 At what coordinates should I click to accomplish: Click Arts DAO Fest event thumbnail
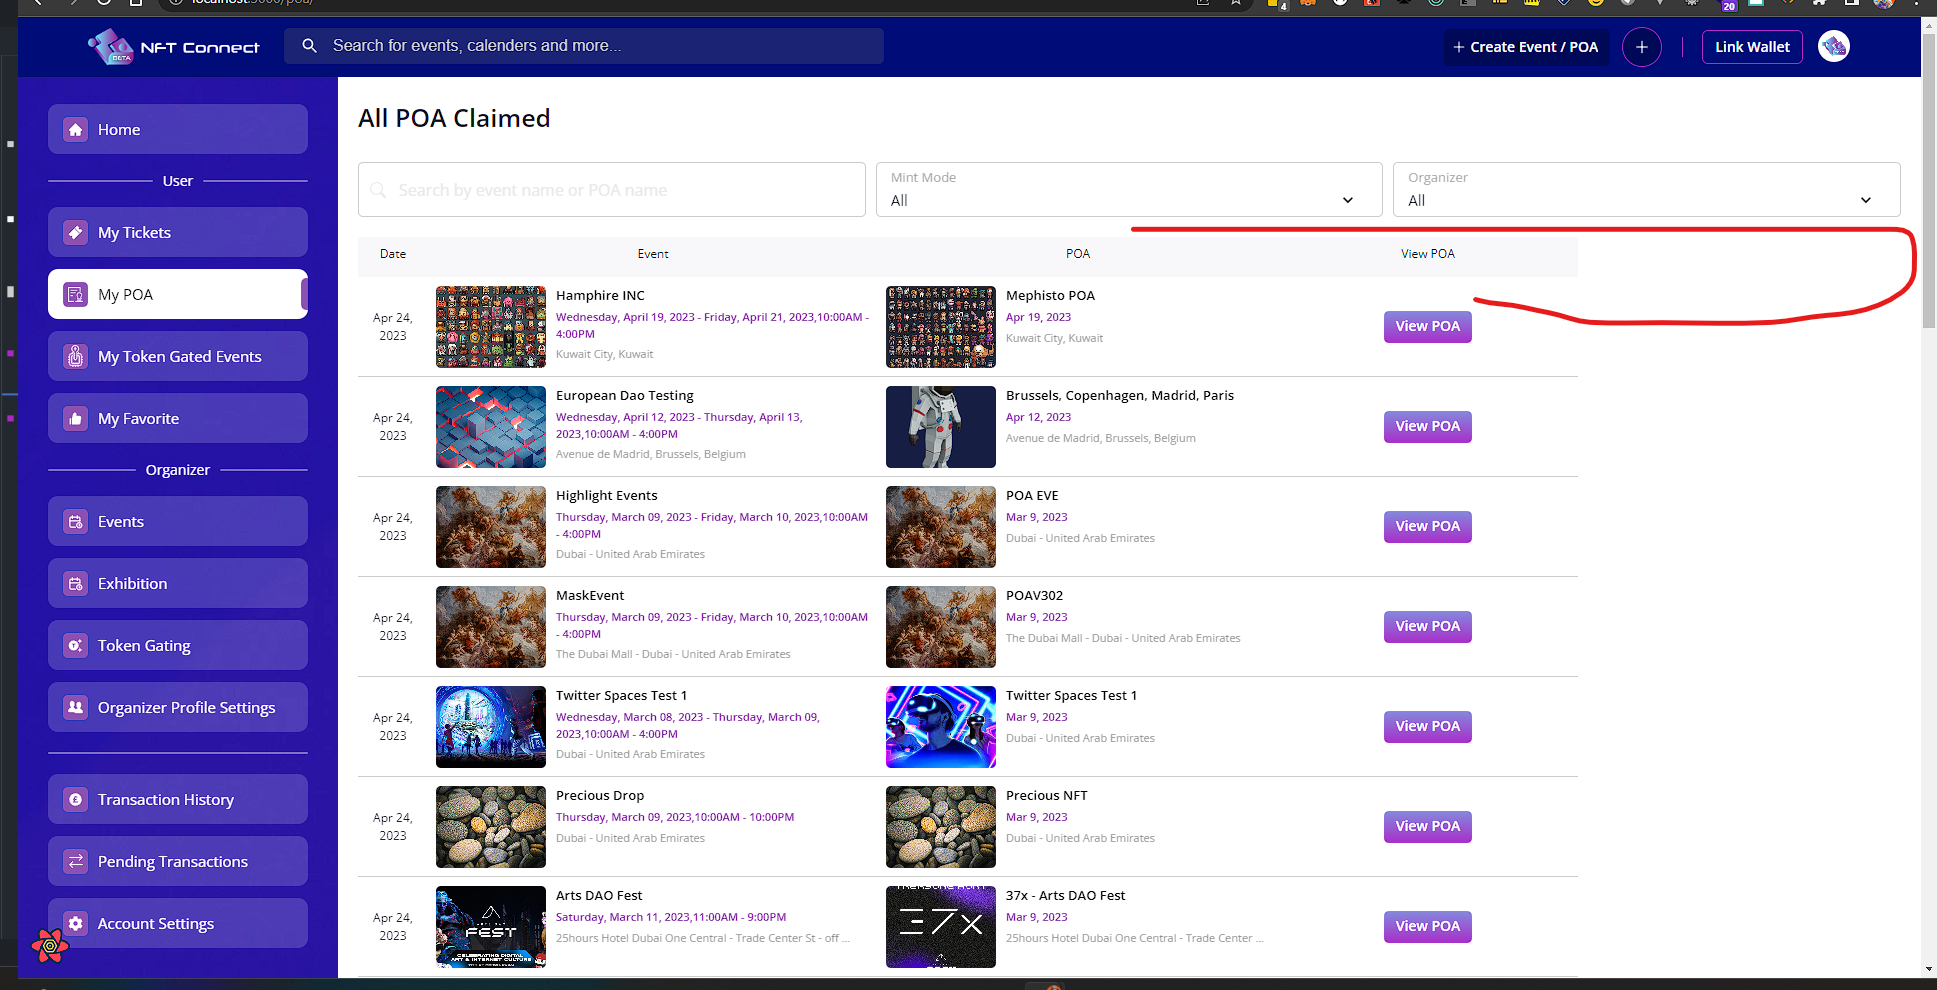pyautogui.click(x=491, y=927)
